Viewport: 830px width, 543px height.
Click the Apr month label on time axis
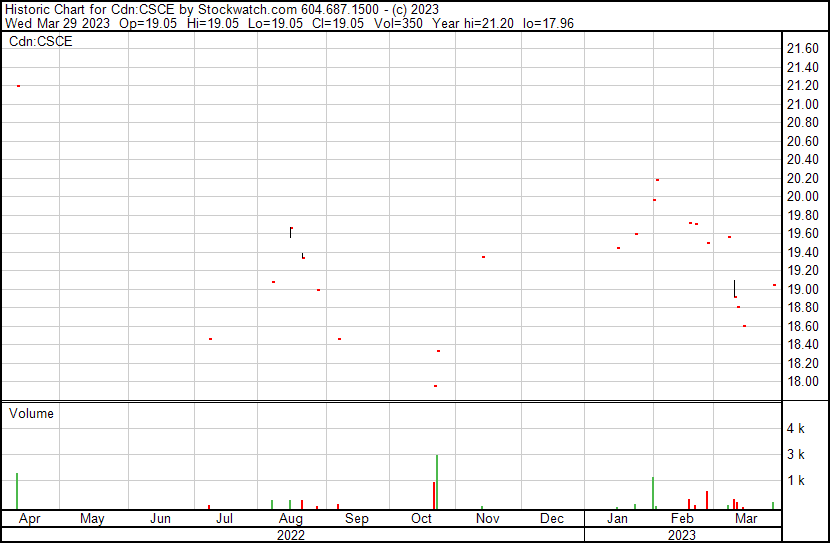(27, 519)
